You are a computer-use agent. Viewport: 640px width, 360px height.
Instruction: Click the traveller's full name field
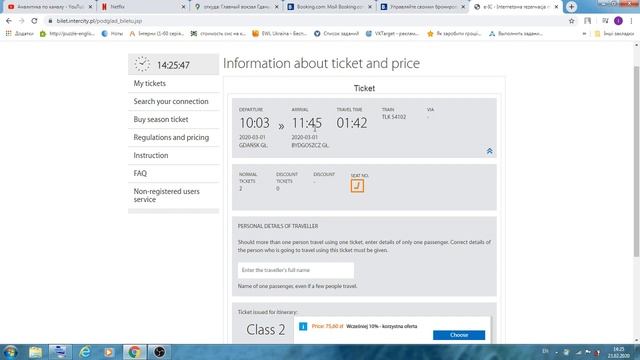pos(296,270)
